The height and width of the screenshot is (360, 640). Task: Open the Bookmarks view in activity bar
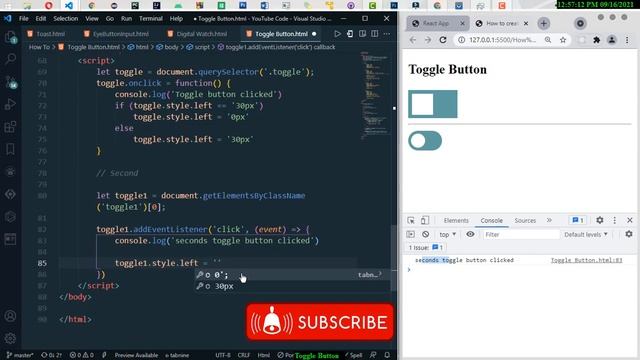[x=10, y=149]
